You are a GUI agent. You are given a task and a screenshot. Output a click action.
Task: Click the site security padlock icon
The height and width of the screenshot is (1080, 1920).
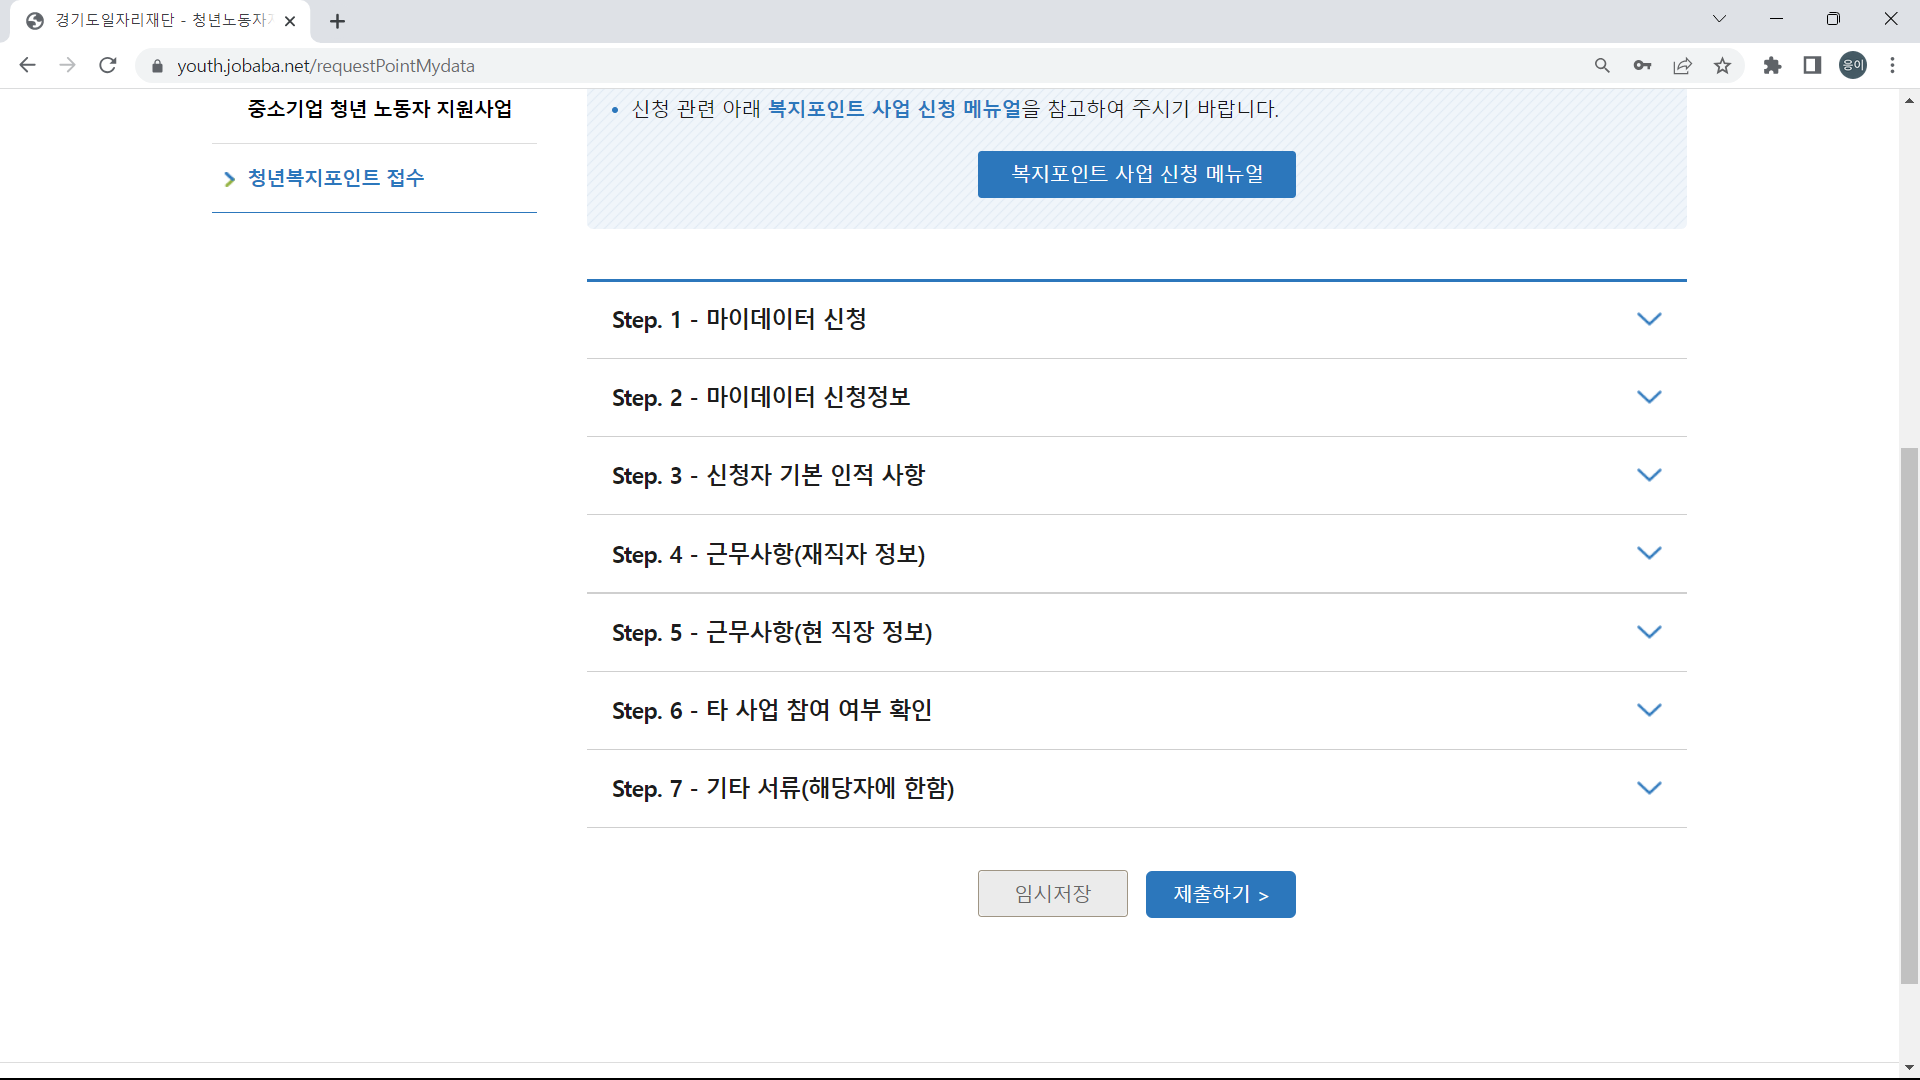(156, 66)
